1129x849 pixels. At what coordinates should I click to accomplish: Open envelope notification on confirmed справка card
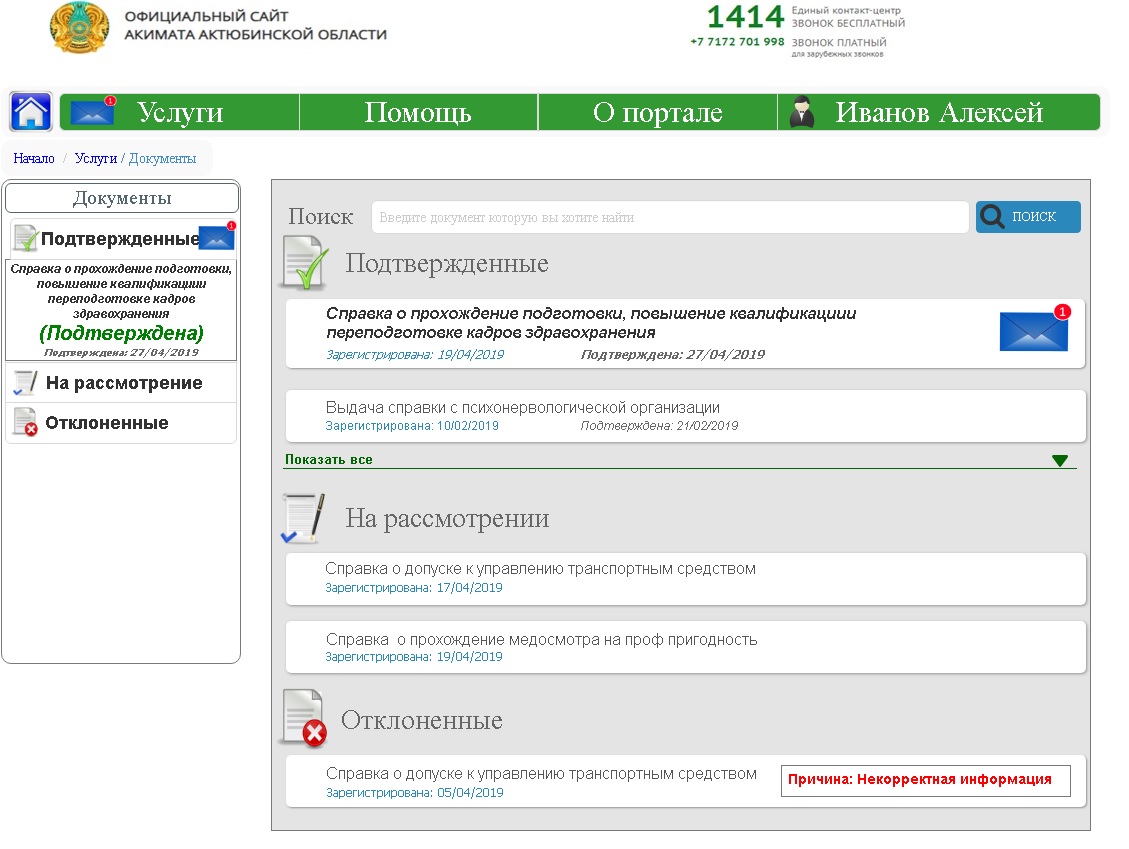click(1035, 328)
